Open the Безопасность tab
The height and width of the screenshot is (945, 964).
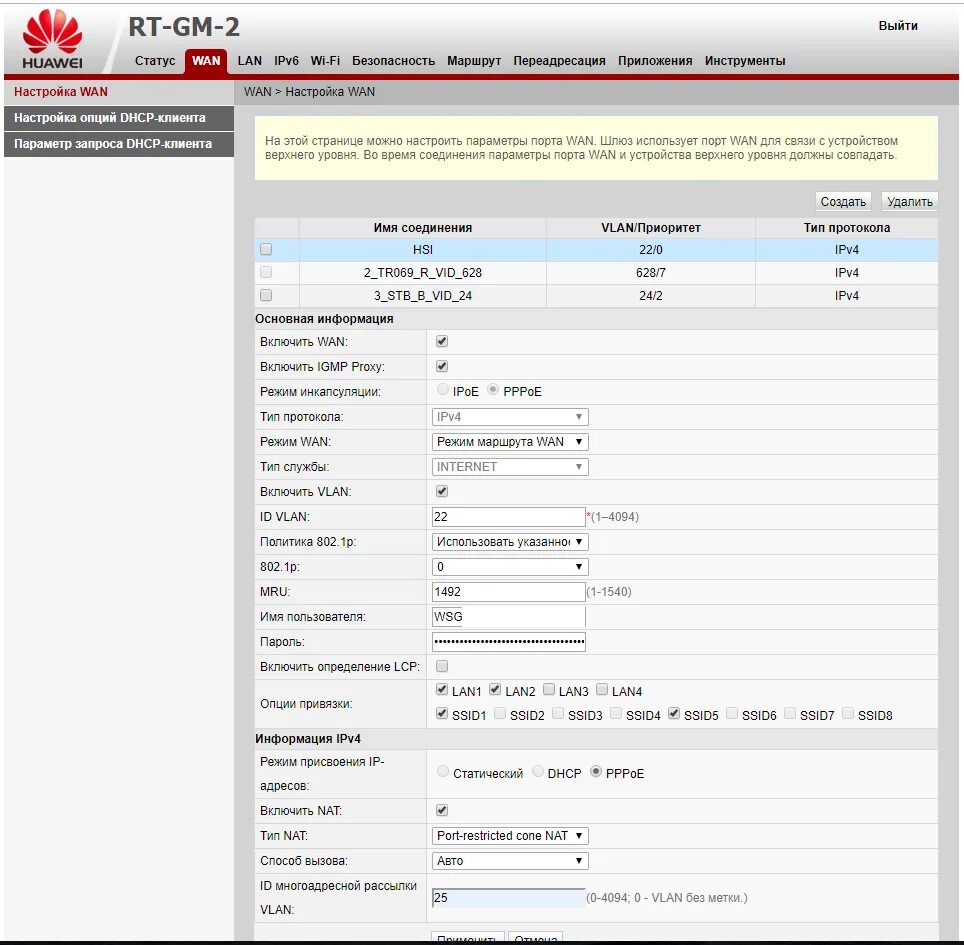click(393, 61)
